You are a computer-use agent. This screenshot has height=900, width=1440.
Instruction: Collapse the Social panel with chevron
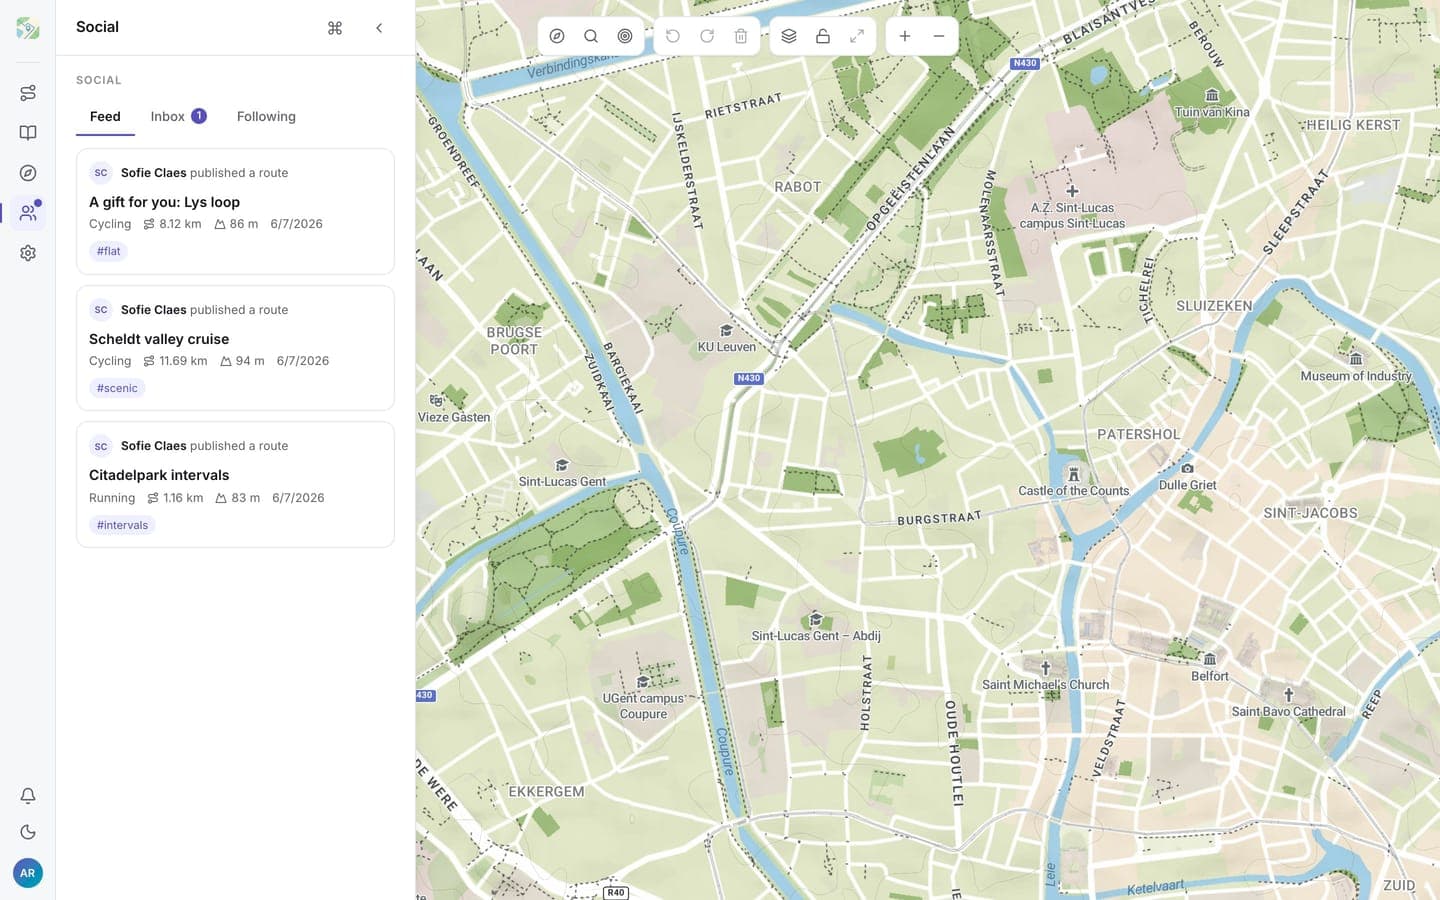[379, 28]
